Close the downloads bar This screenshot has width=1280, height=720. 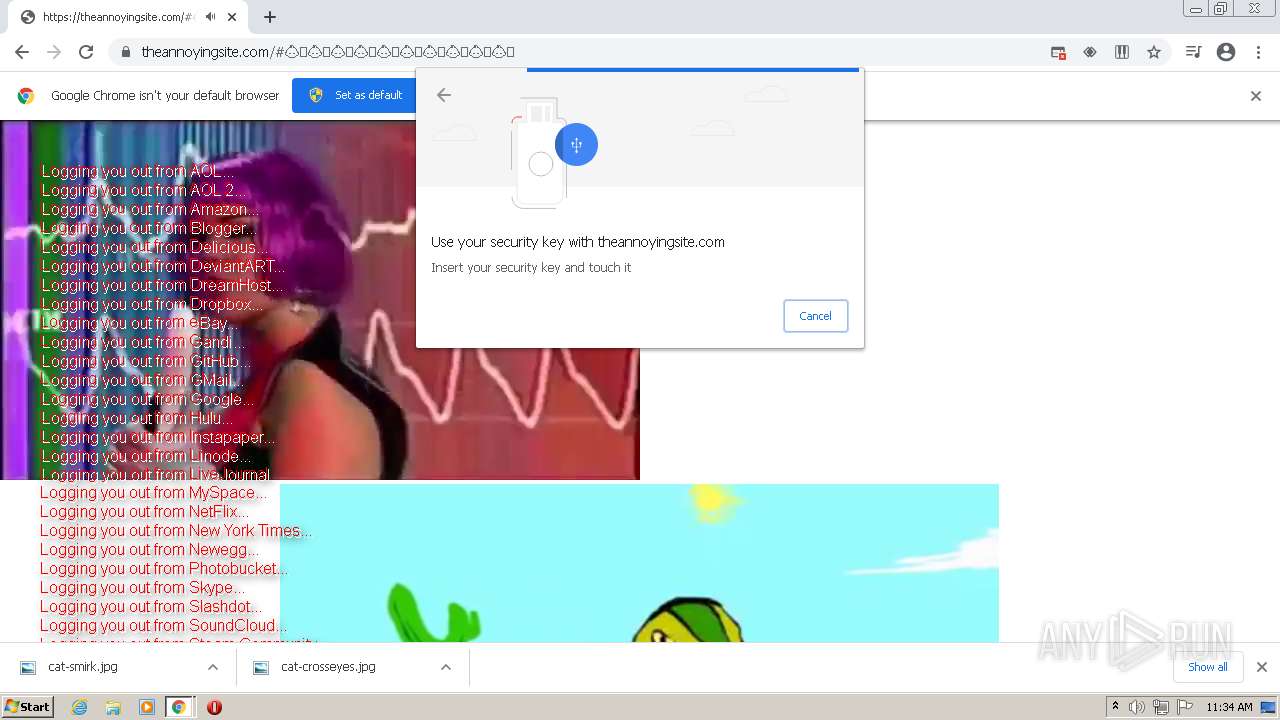tap(1262, 667)
